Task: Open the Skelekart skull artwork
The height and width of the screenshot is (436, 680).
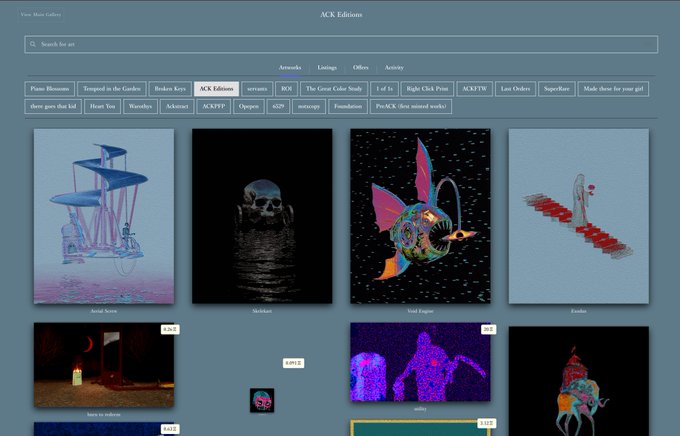Action: [262, 216]
